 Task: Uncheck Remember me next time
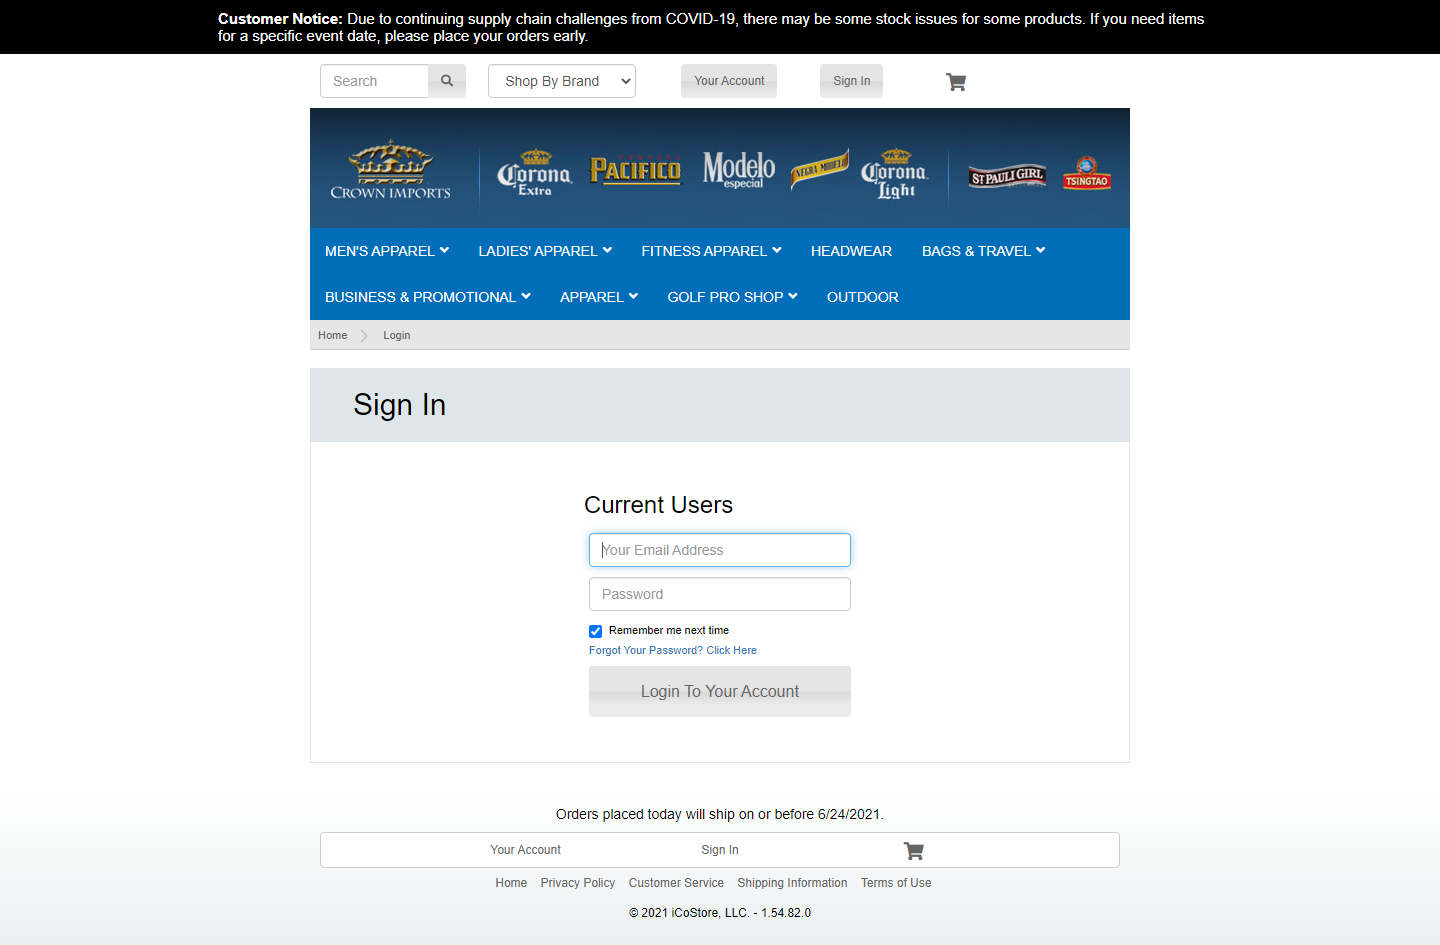click(x=596, y=631)
